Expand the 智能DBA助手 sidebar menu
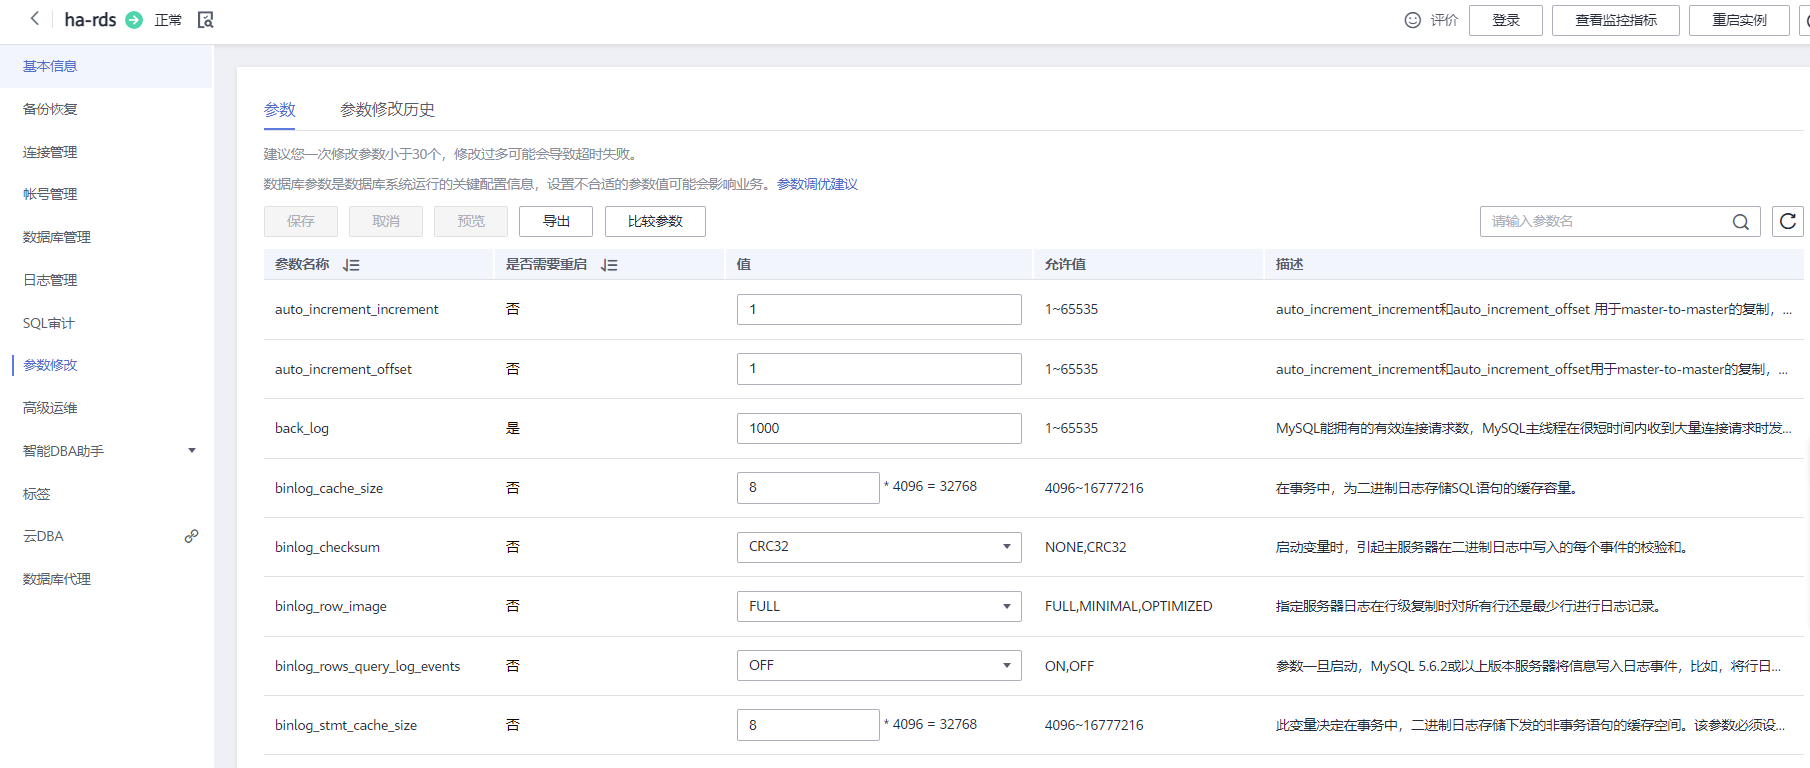1810x768 pixels. pyautogui.click(x=192, y=451)
